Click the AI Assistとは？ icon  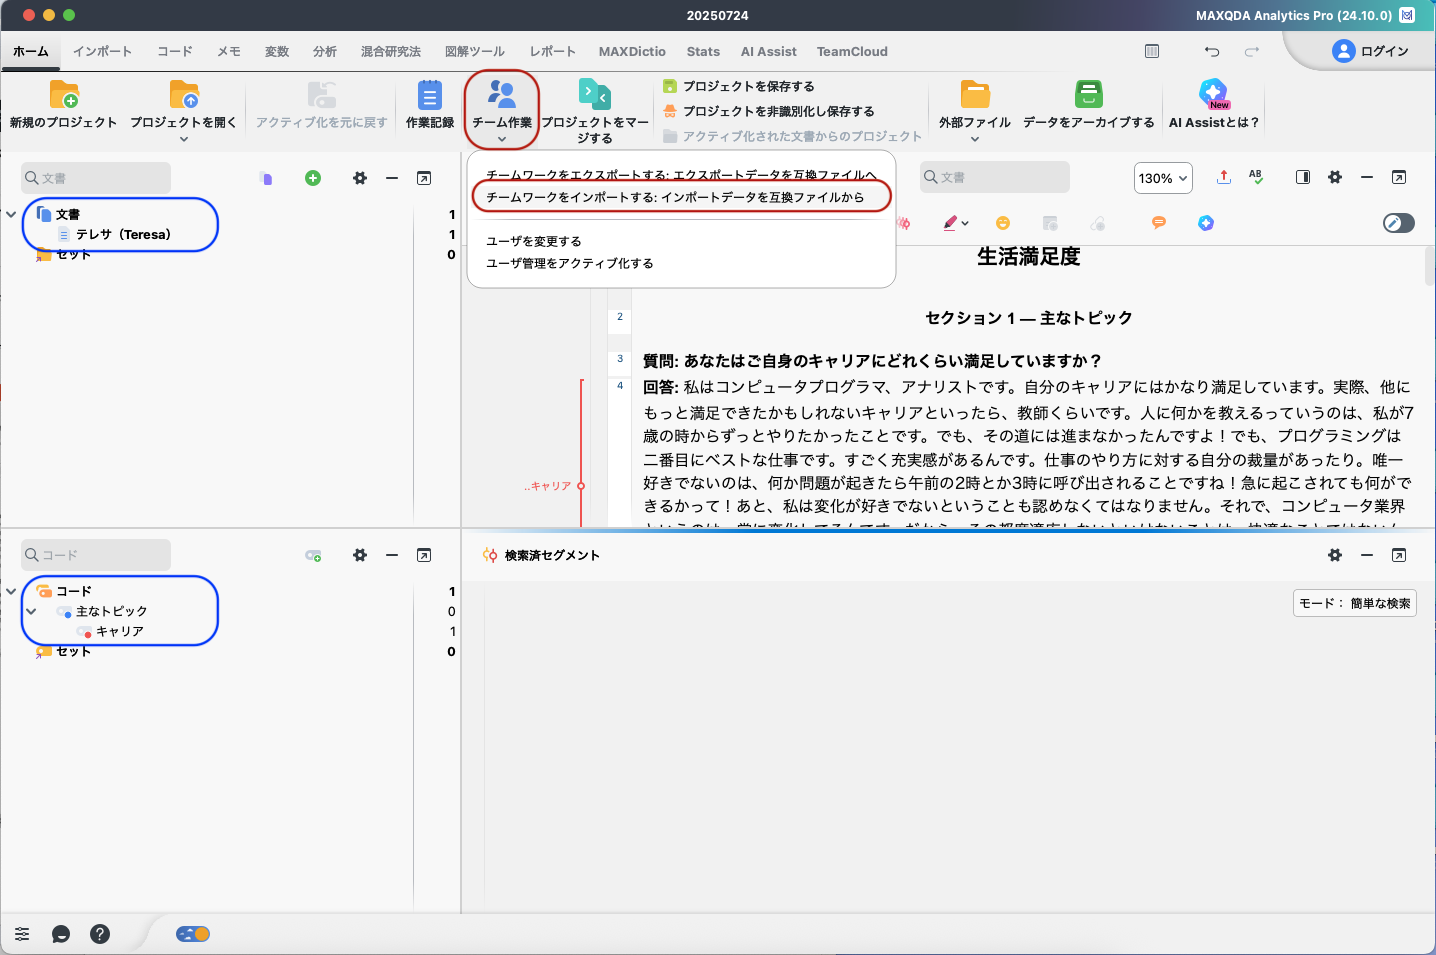pos(1214,94)
